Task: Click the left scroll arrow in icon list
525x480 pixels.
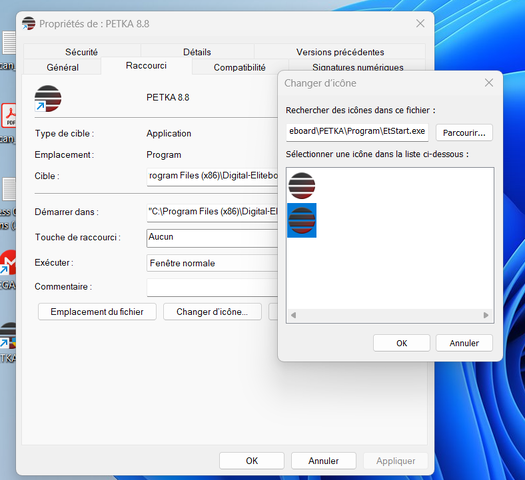Action: pyautogui.click(x=293, y=315)
